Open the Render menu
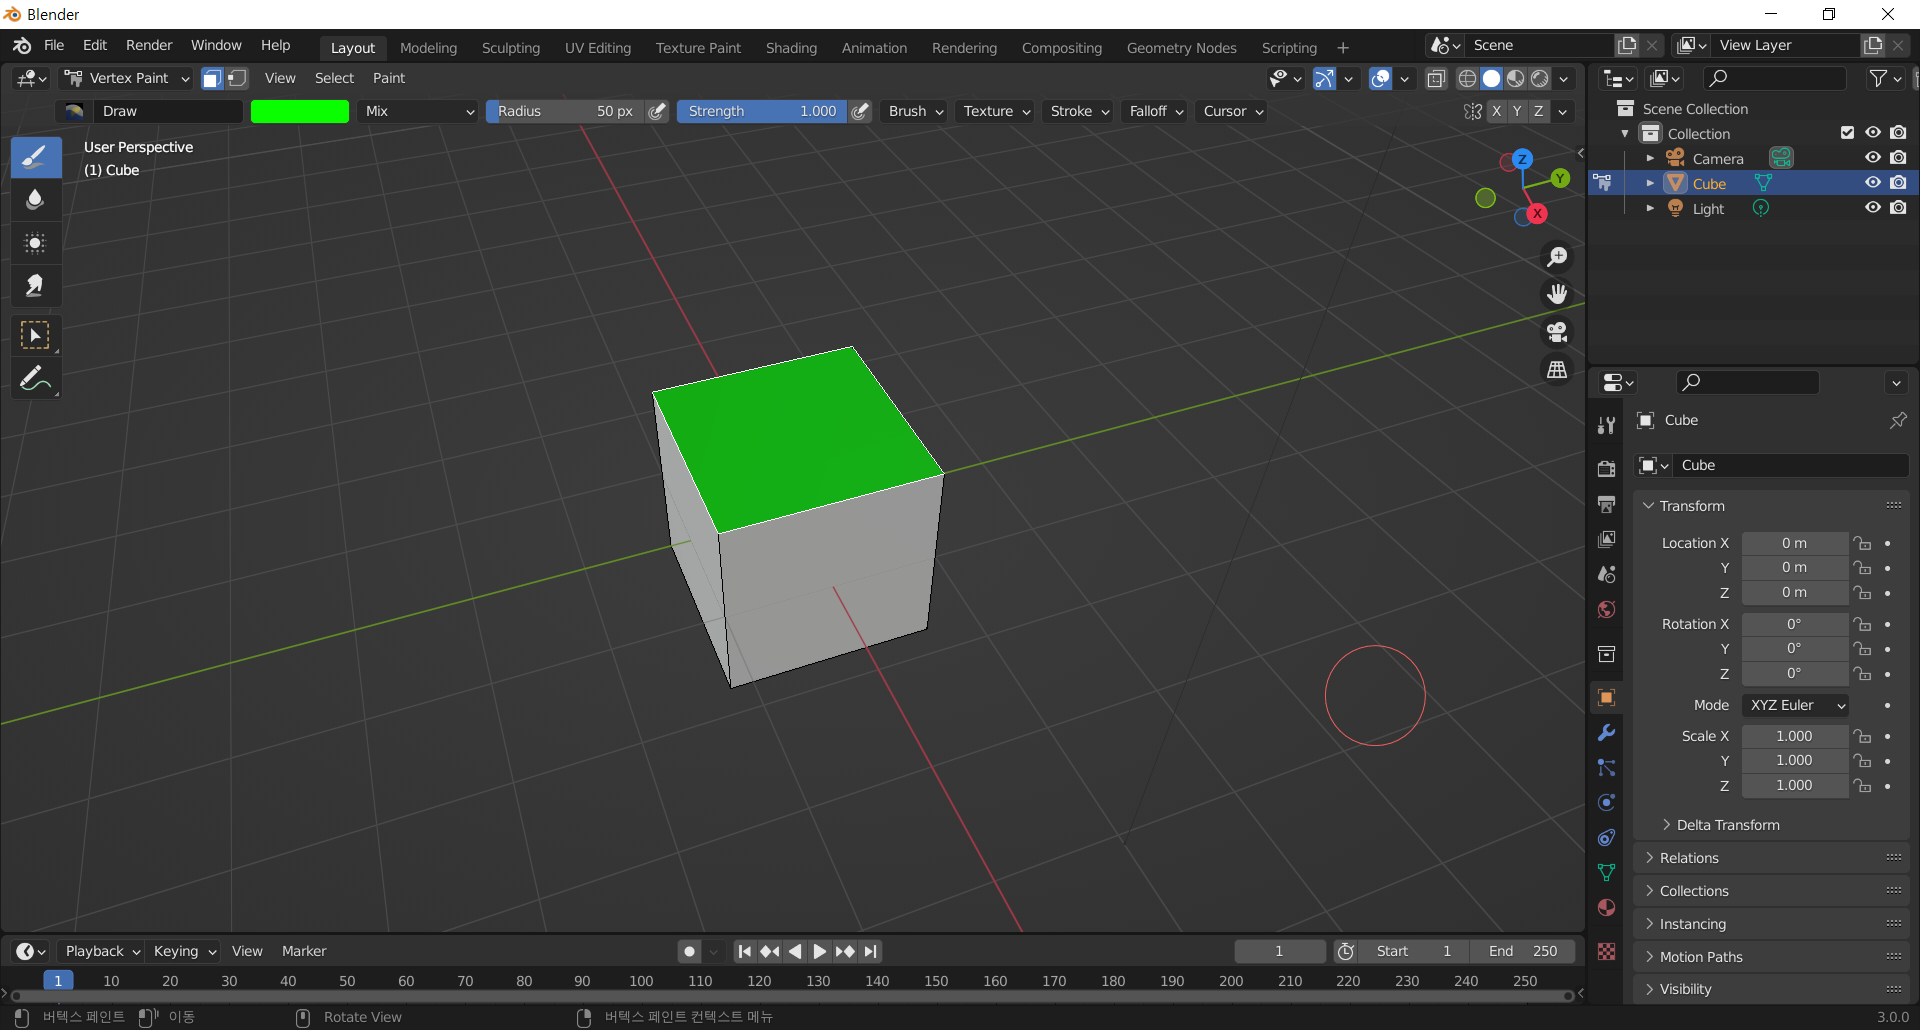 (149, 45)
